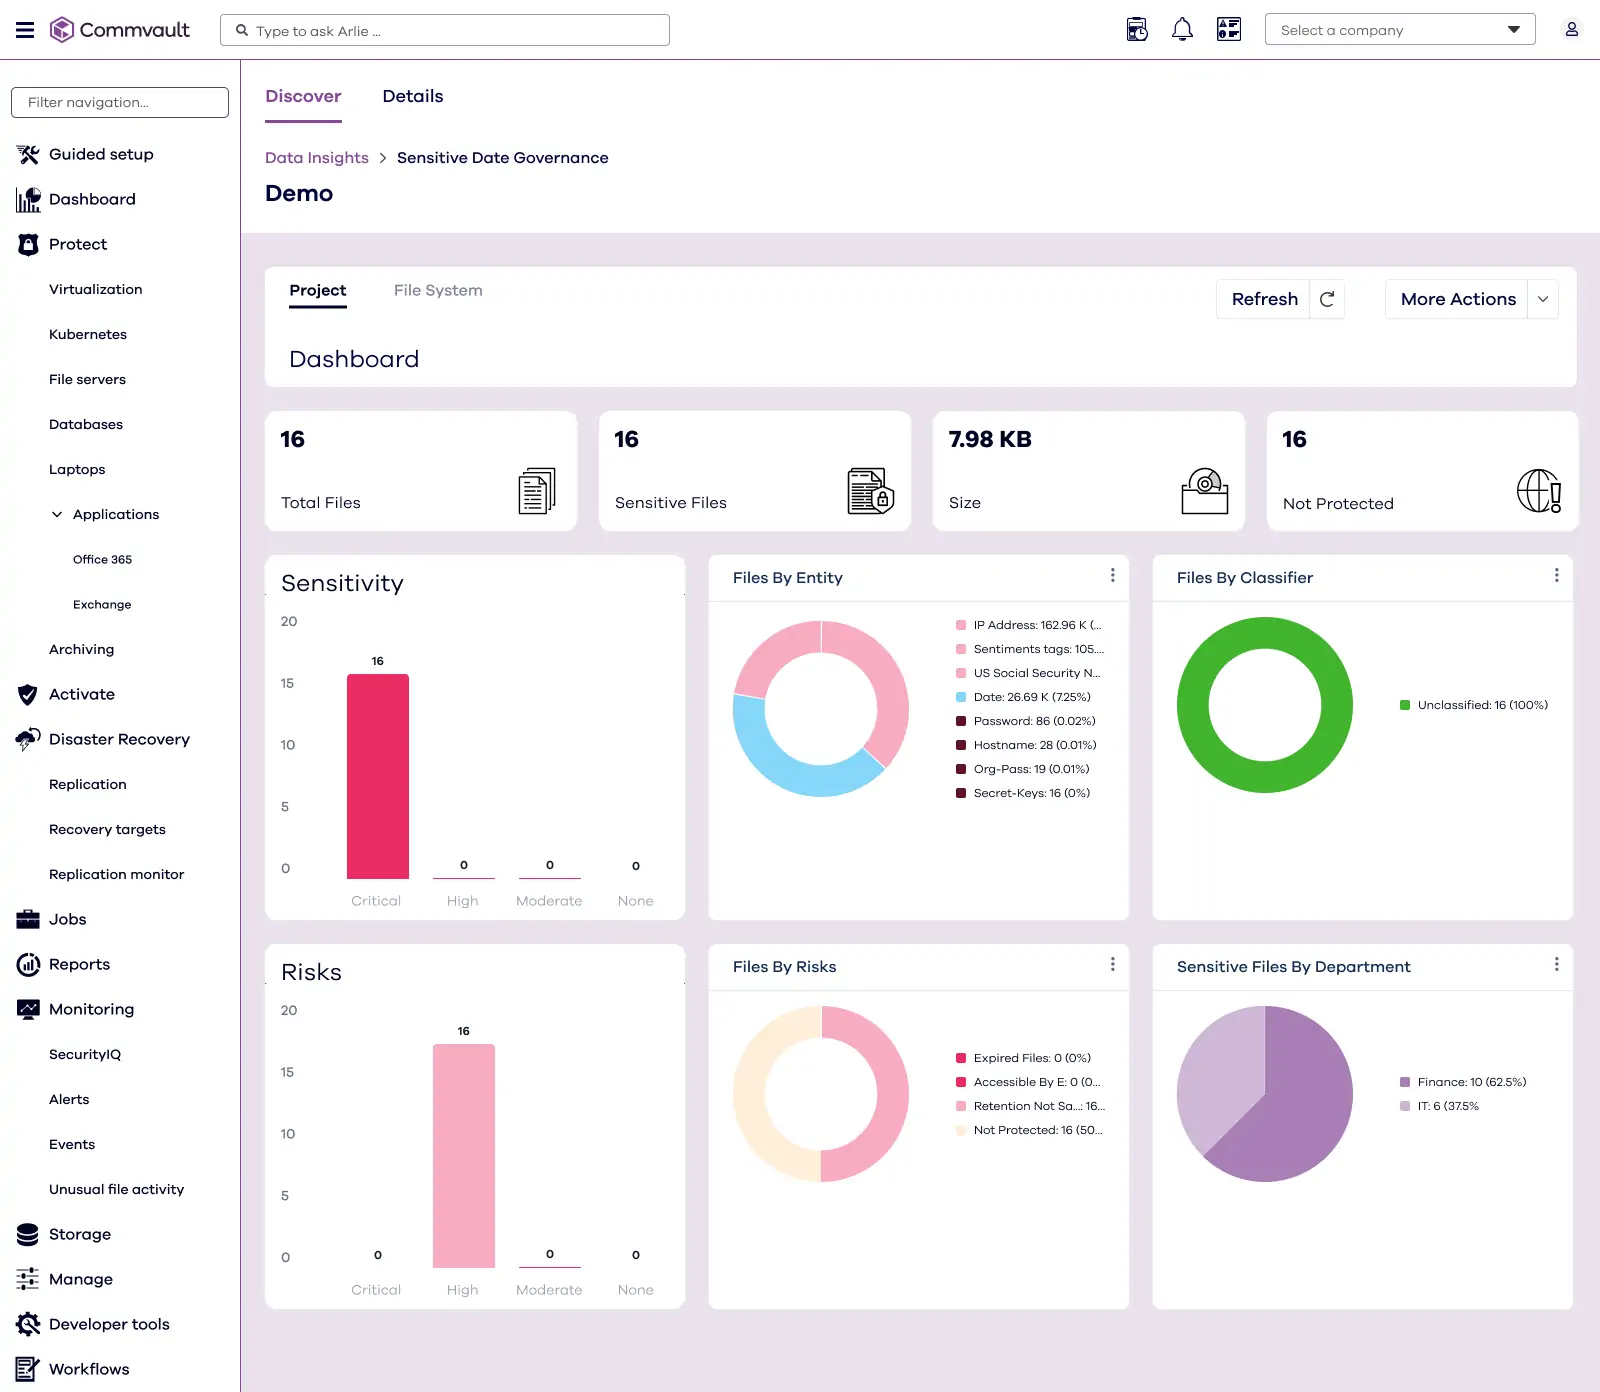This screenshot has height=1392, width=1600.
Task: Click the Commvault logo
Action: point(120,30)
